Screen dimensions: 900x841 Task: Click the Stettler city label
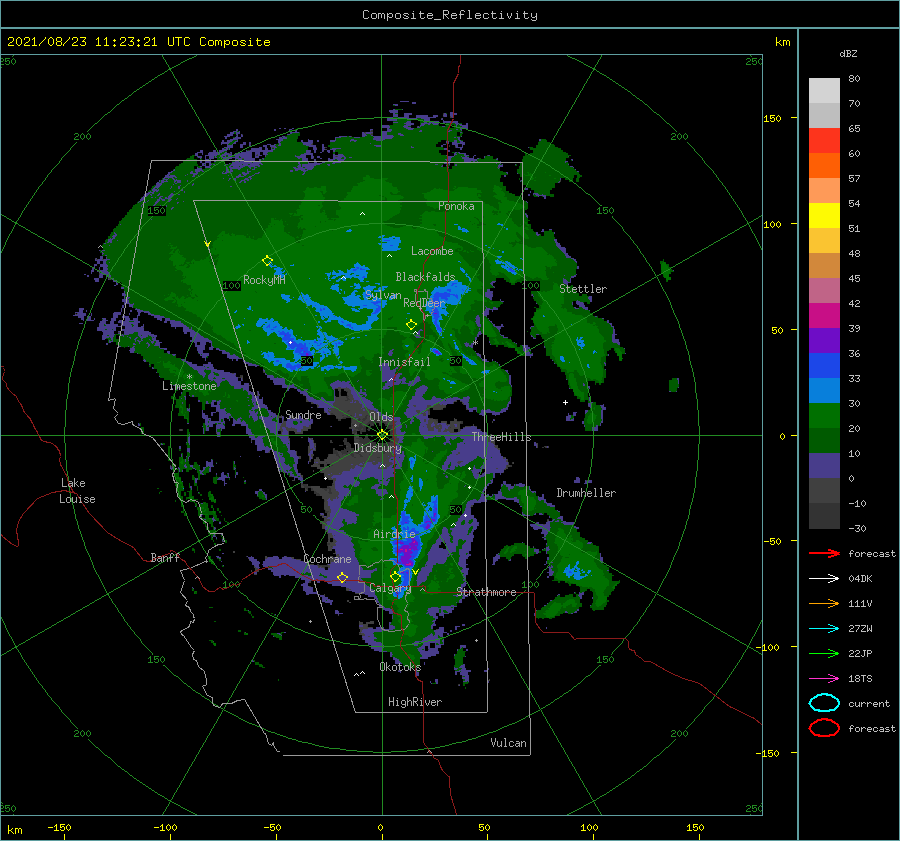coord(583,289)
